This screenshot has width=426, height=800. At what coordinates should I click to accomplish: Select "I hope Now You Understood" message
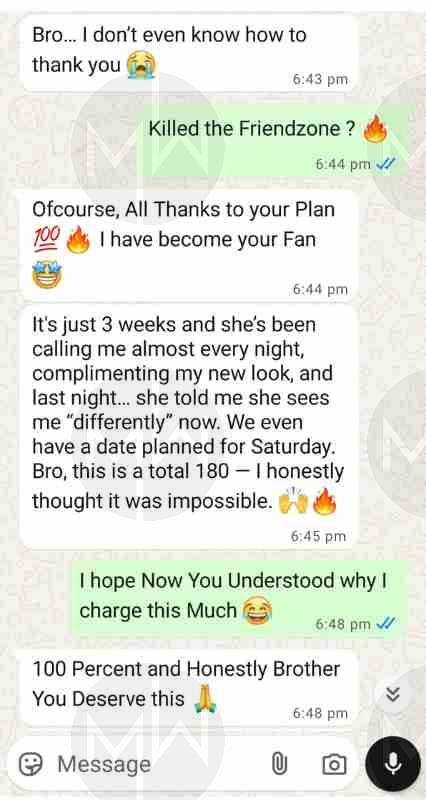[239, 598]
